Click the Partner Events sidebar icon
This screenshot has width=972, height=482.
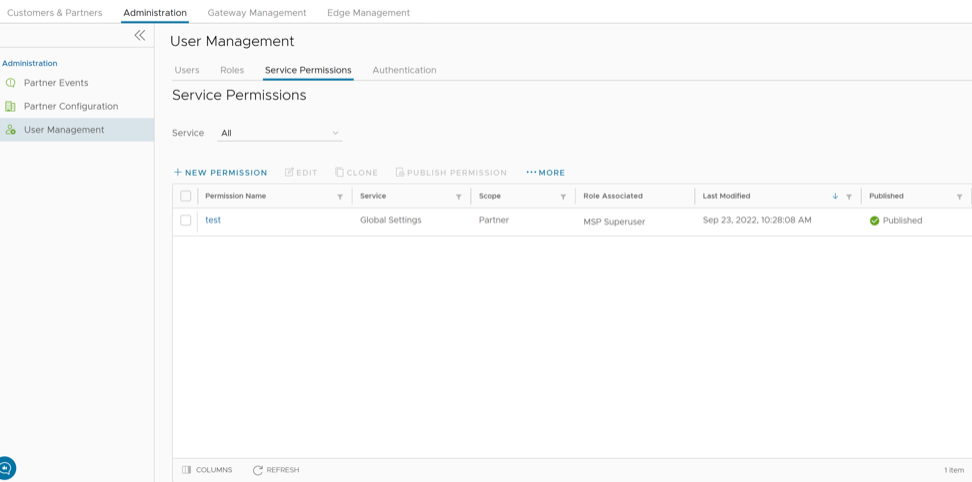click(11, 83)
